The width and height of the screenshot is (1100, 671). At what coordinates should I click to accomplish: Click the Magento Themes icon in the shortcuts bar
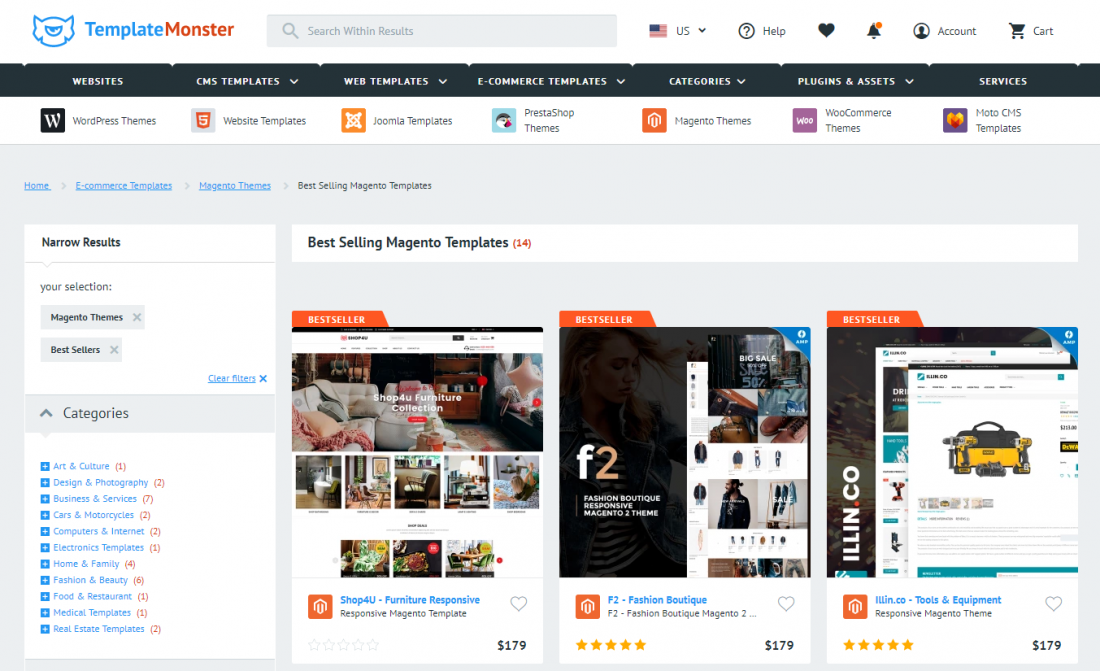click(x=655, y=121)
